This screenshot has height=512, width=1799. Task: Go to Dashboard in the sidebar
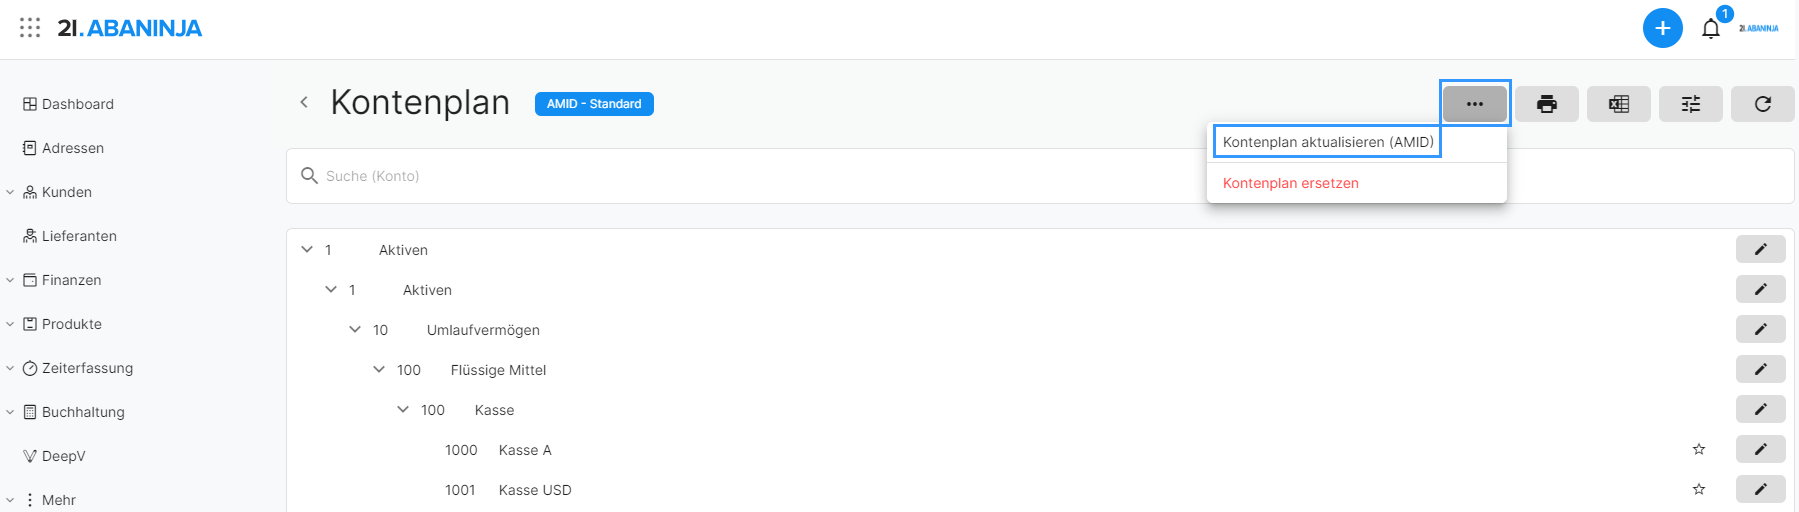pos(77,104)
